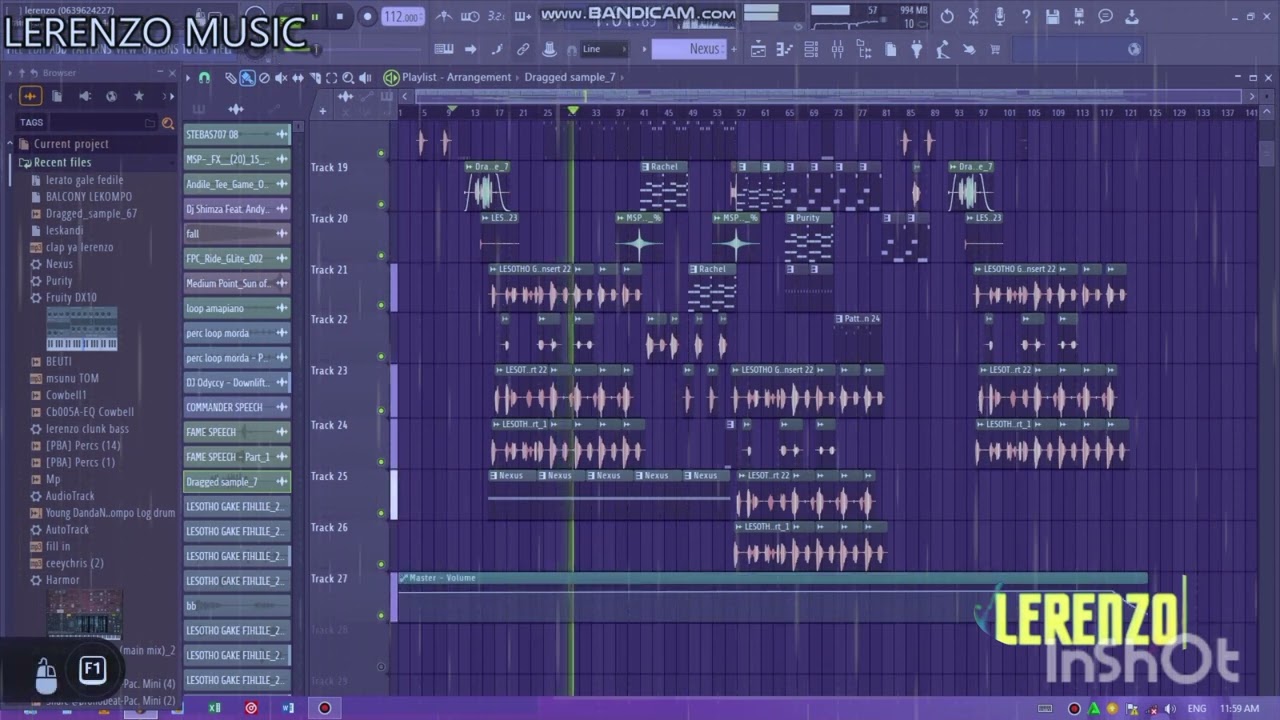Viewport: 1280px width, 720px height.
Task: Pick 'STEBAS707 08' clip in picker
Action: (237, 134)
